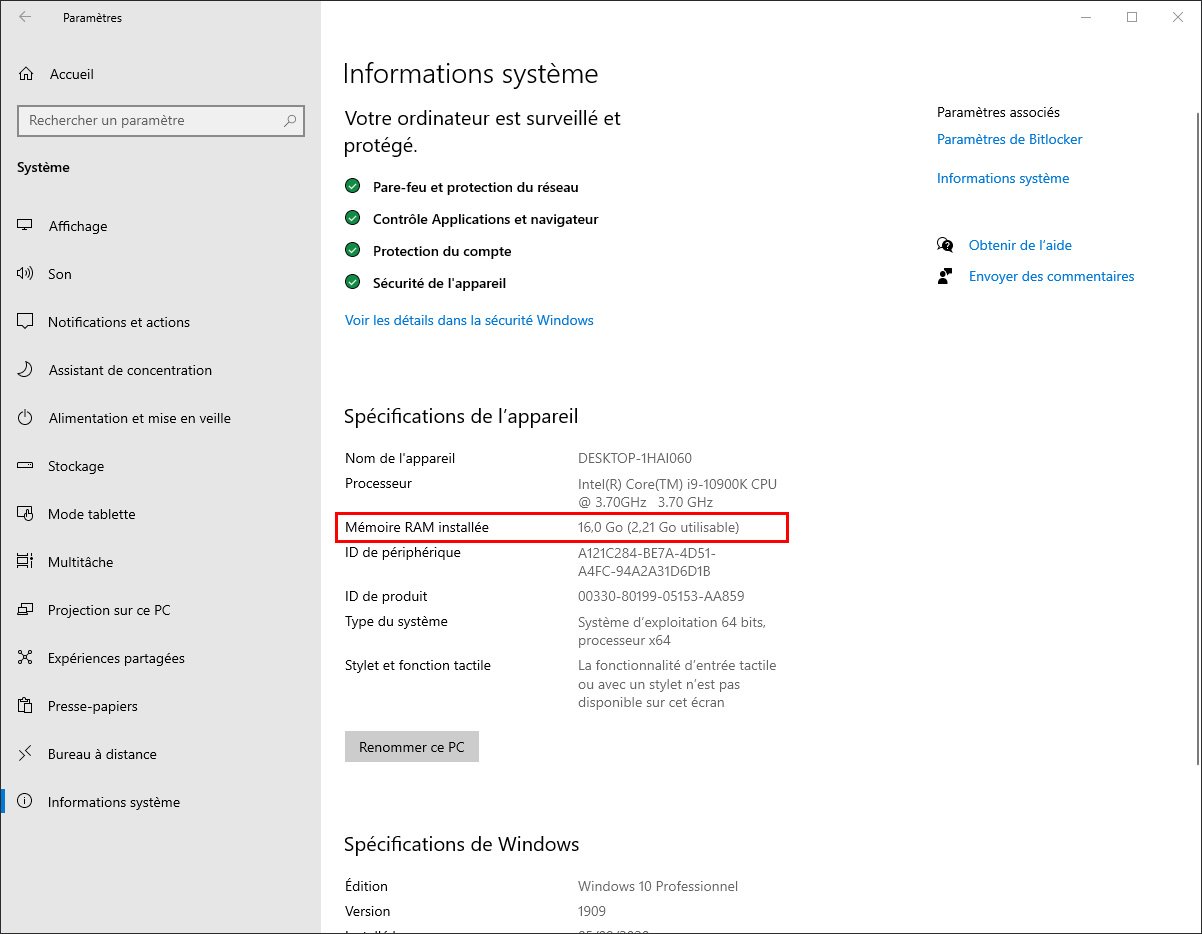
Task: Click green checkmark beside Sécurité de l'appareil
Action: (352, 282)
